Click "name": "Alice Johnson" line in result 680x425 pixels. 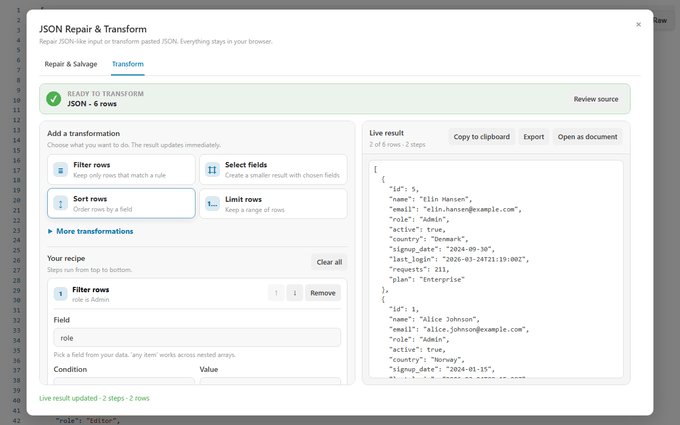click(x=434, y=319)
